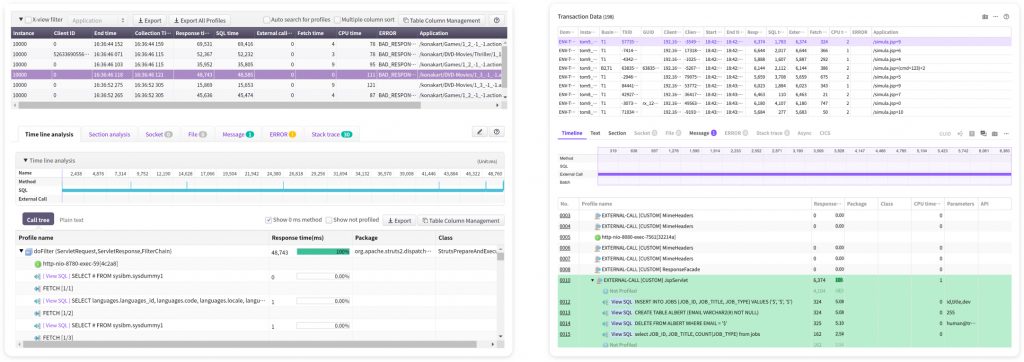This screenshot has width=1024, height=362.
Task: Click the 100% response time bar for doFilter
Action: (x=323, y=251)
